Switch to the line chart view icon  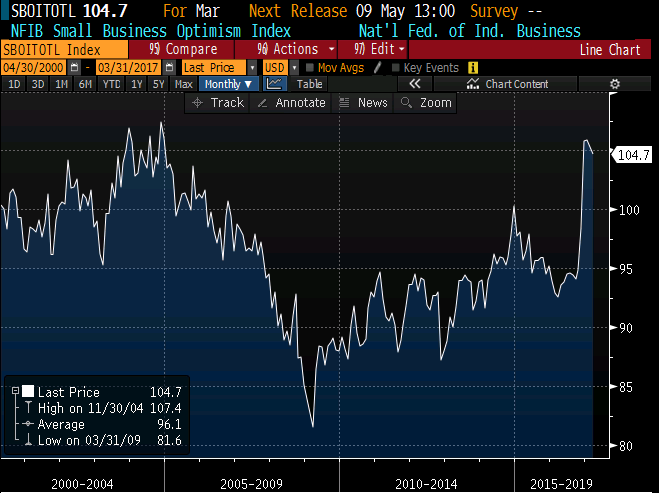pos(274,84)
